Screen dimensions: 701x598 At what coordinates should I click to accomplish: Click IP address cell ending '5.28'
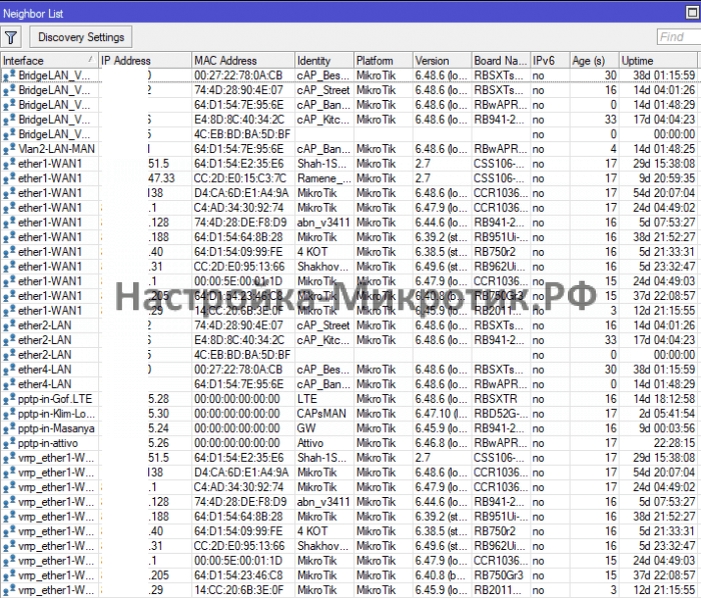point(159,399)
